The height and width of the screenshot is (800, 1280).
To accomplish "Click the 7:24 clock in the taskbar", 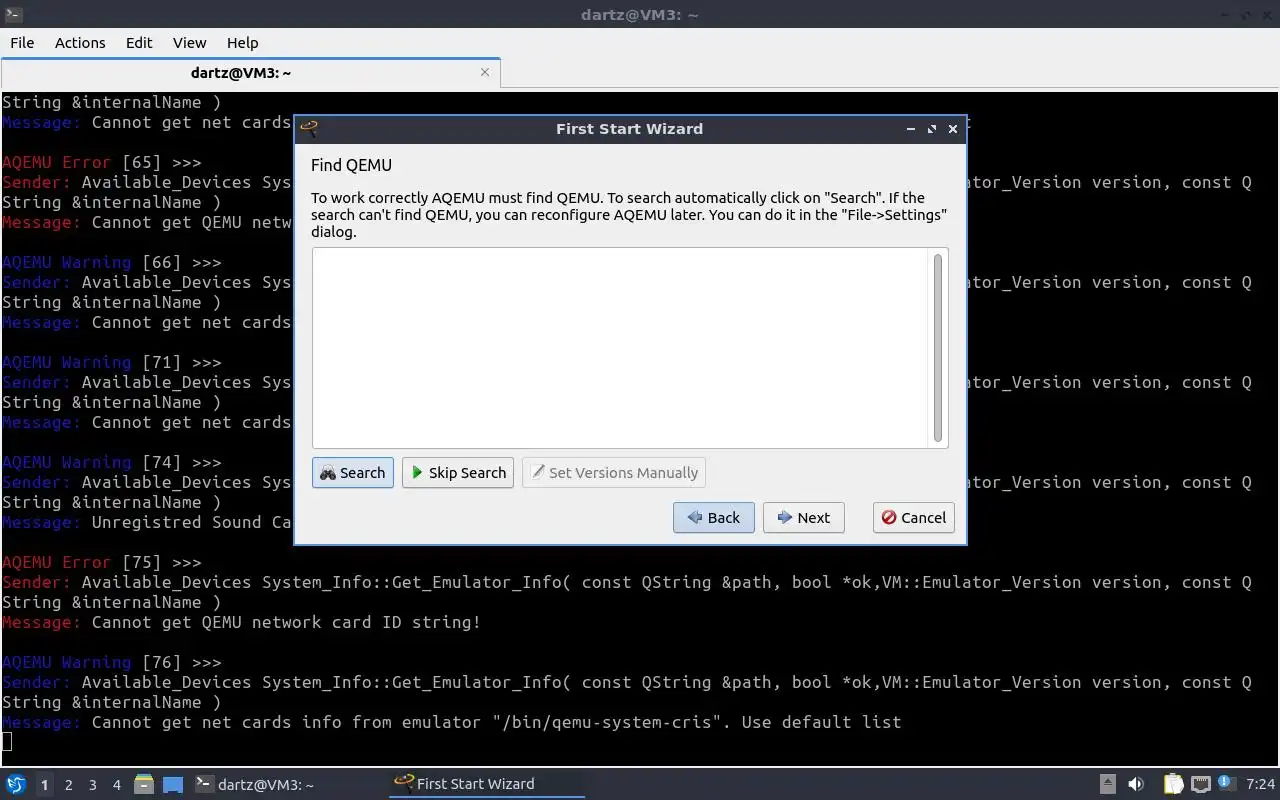I will point(1261,784).
